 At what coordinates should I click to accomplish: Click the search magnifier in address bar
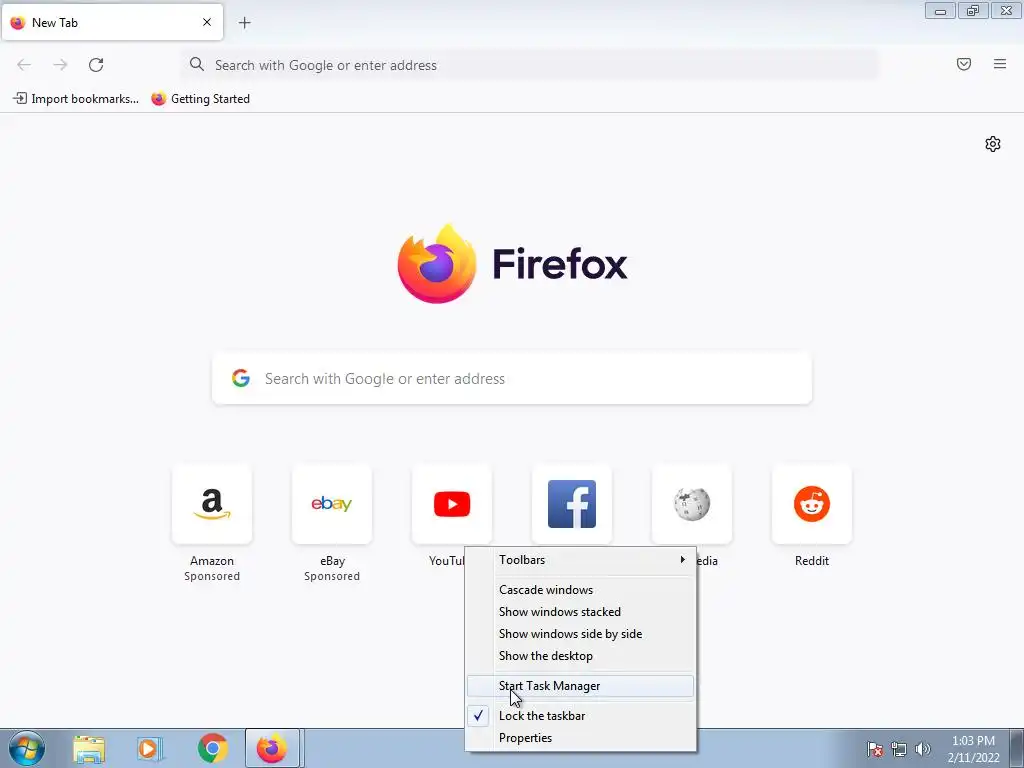[197, 64]
